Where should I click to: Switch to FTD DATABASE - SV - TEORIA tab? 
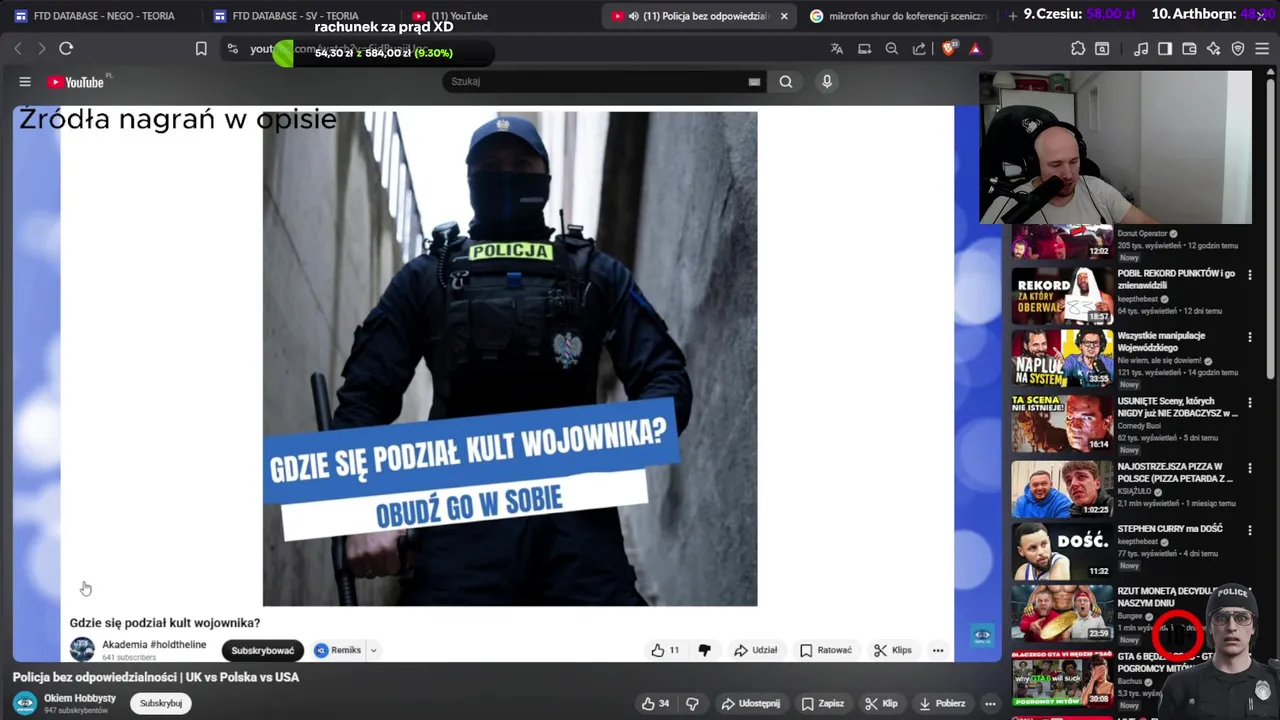pyautogui.click(x=296, y=16)
